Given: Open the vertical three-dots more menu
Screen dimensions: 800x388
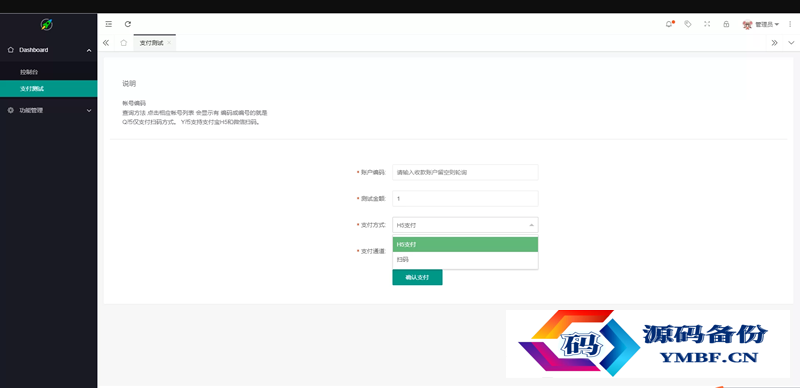Looking at the screenshot, I should tap(790, 24).
